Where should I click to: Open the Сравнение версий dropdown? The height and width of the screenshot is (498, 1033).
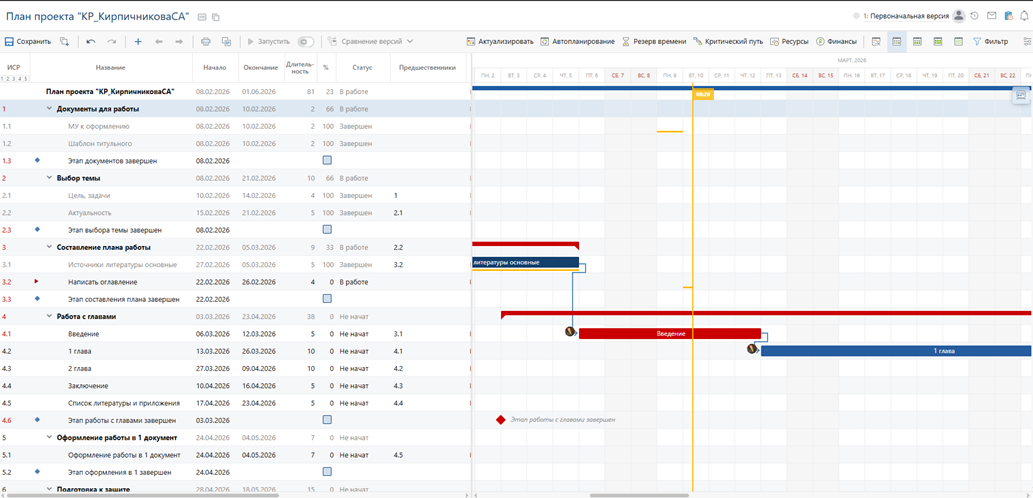(x=371, y=42)
